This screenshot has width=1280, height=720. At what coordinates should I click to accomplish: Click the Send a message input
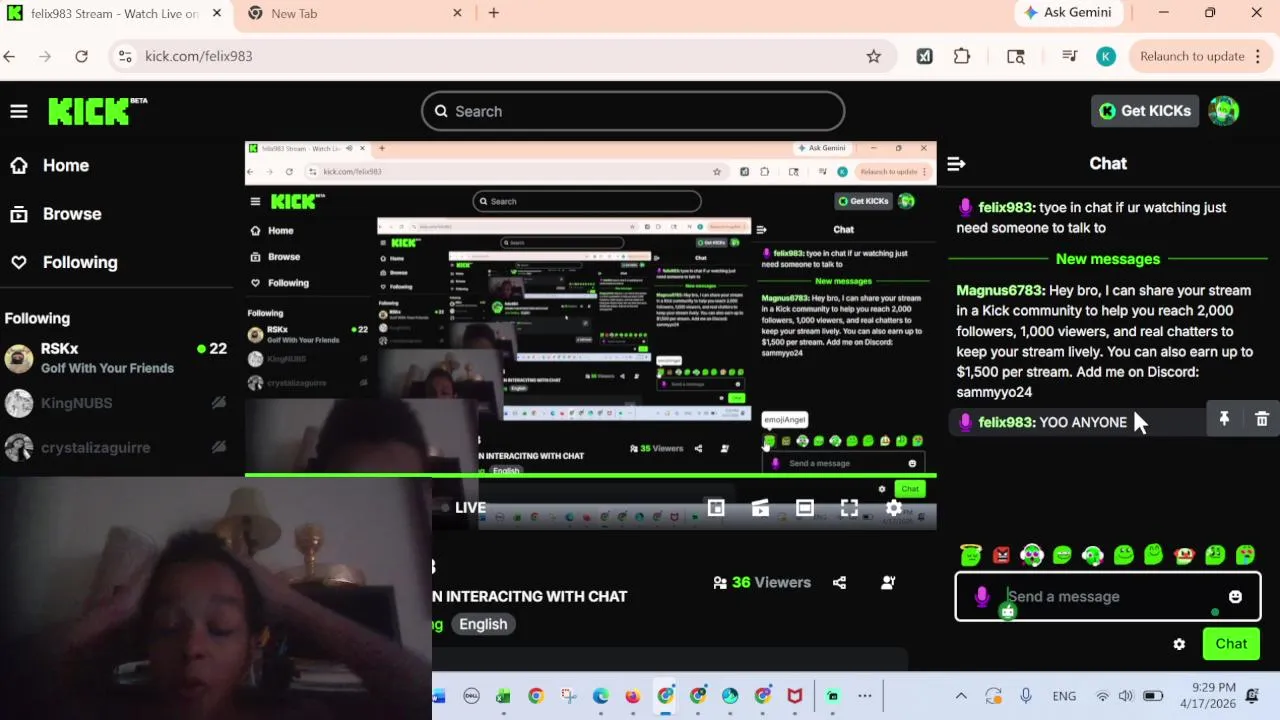pyautogui.click(x=1108, y=596)
